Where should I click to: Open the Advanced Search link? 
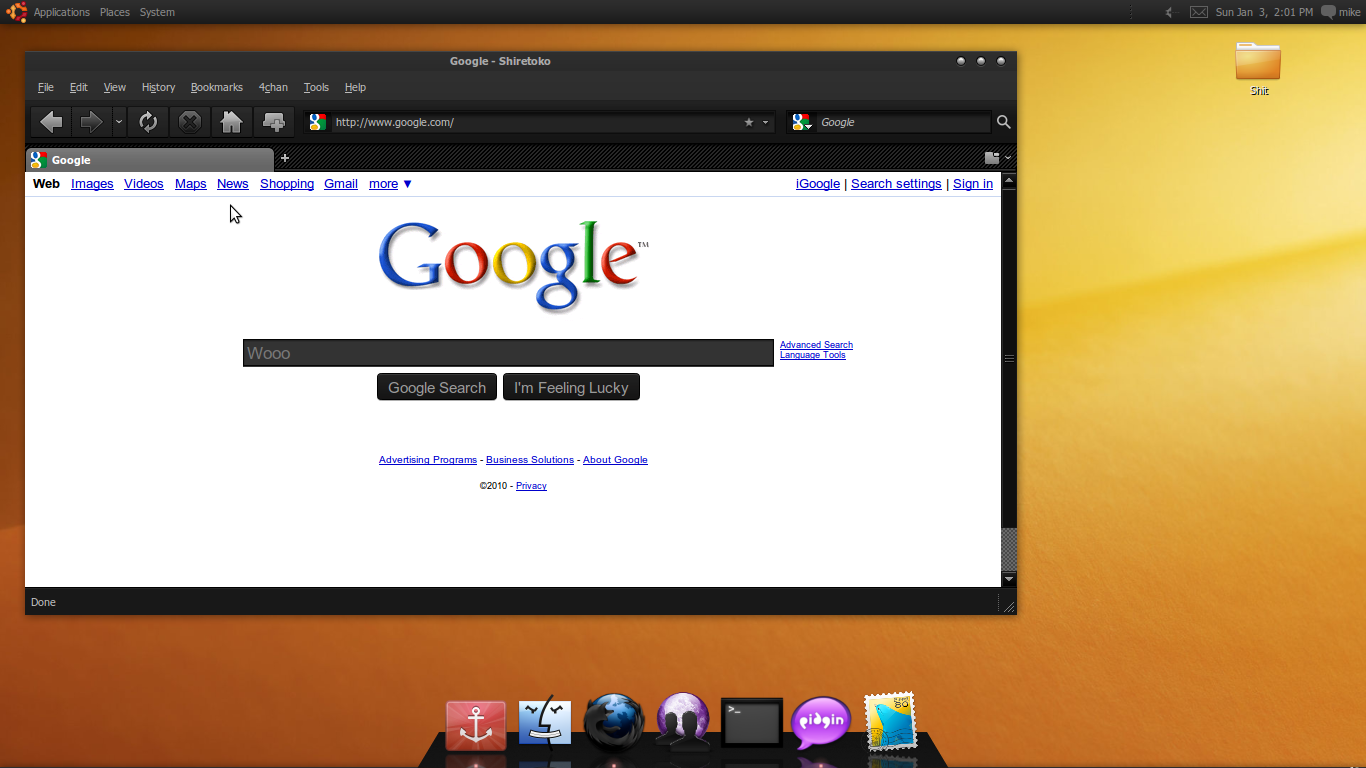(816, 345)
